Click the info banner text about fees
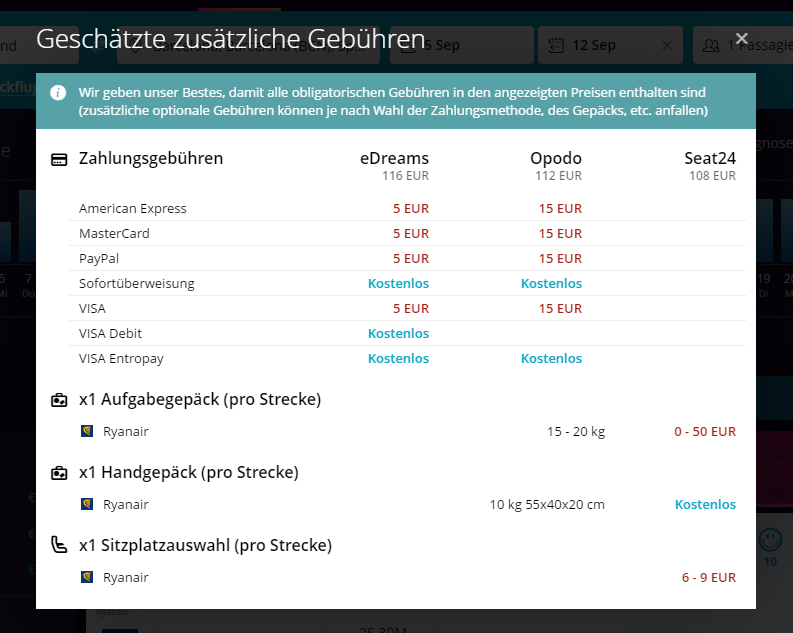 393,101
